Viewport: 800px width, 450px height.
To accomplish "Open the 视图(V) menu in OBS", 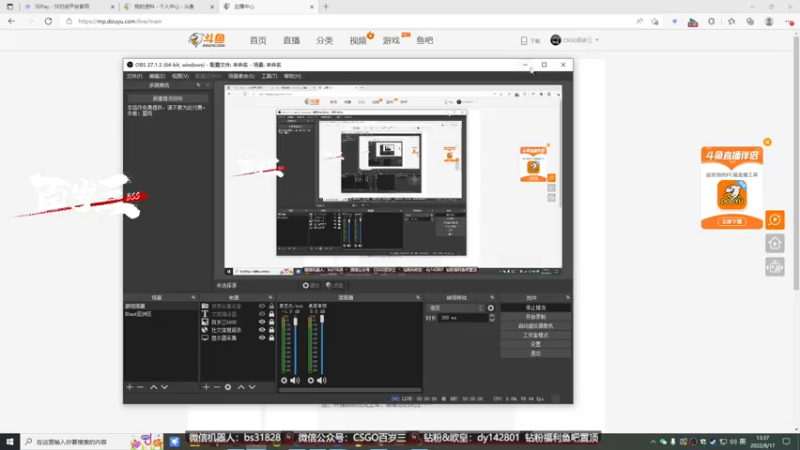I will pyautogui.click(x=180, y=76).
